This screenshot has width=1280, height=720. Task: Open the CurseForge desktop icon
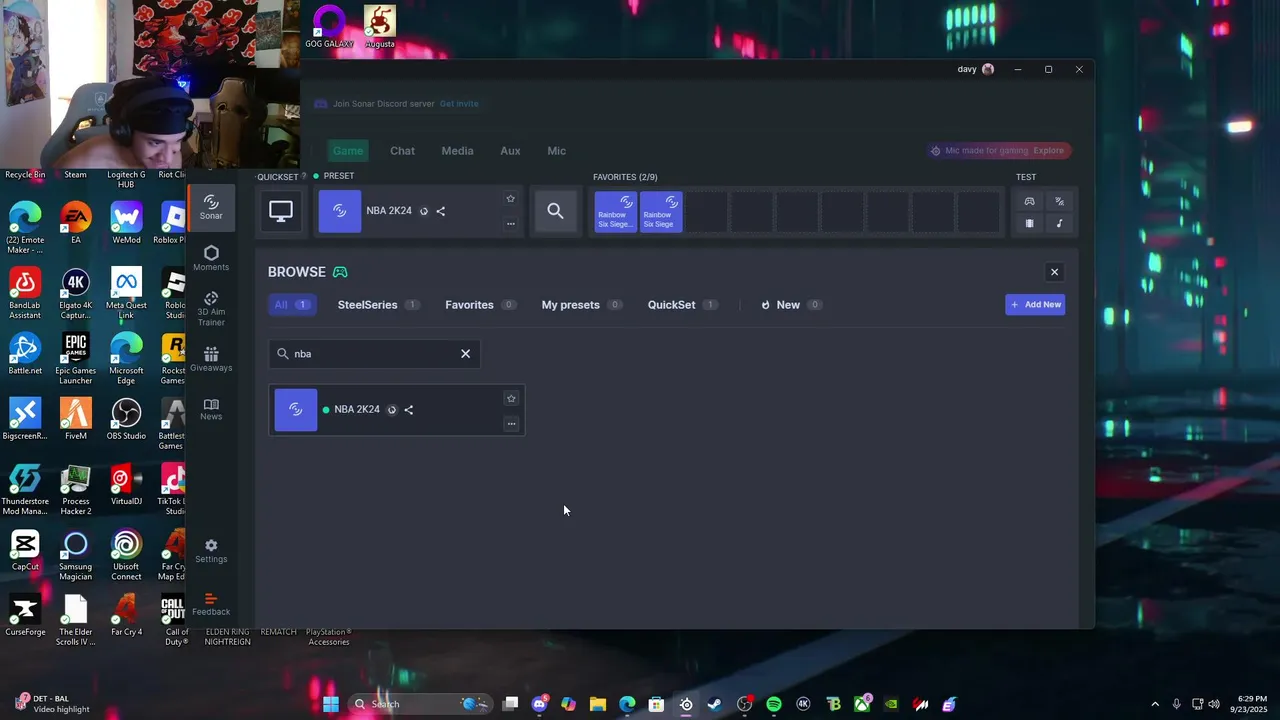(25, 615)
